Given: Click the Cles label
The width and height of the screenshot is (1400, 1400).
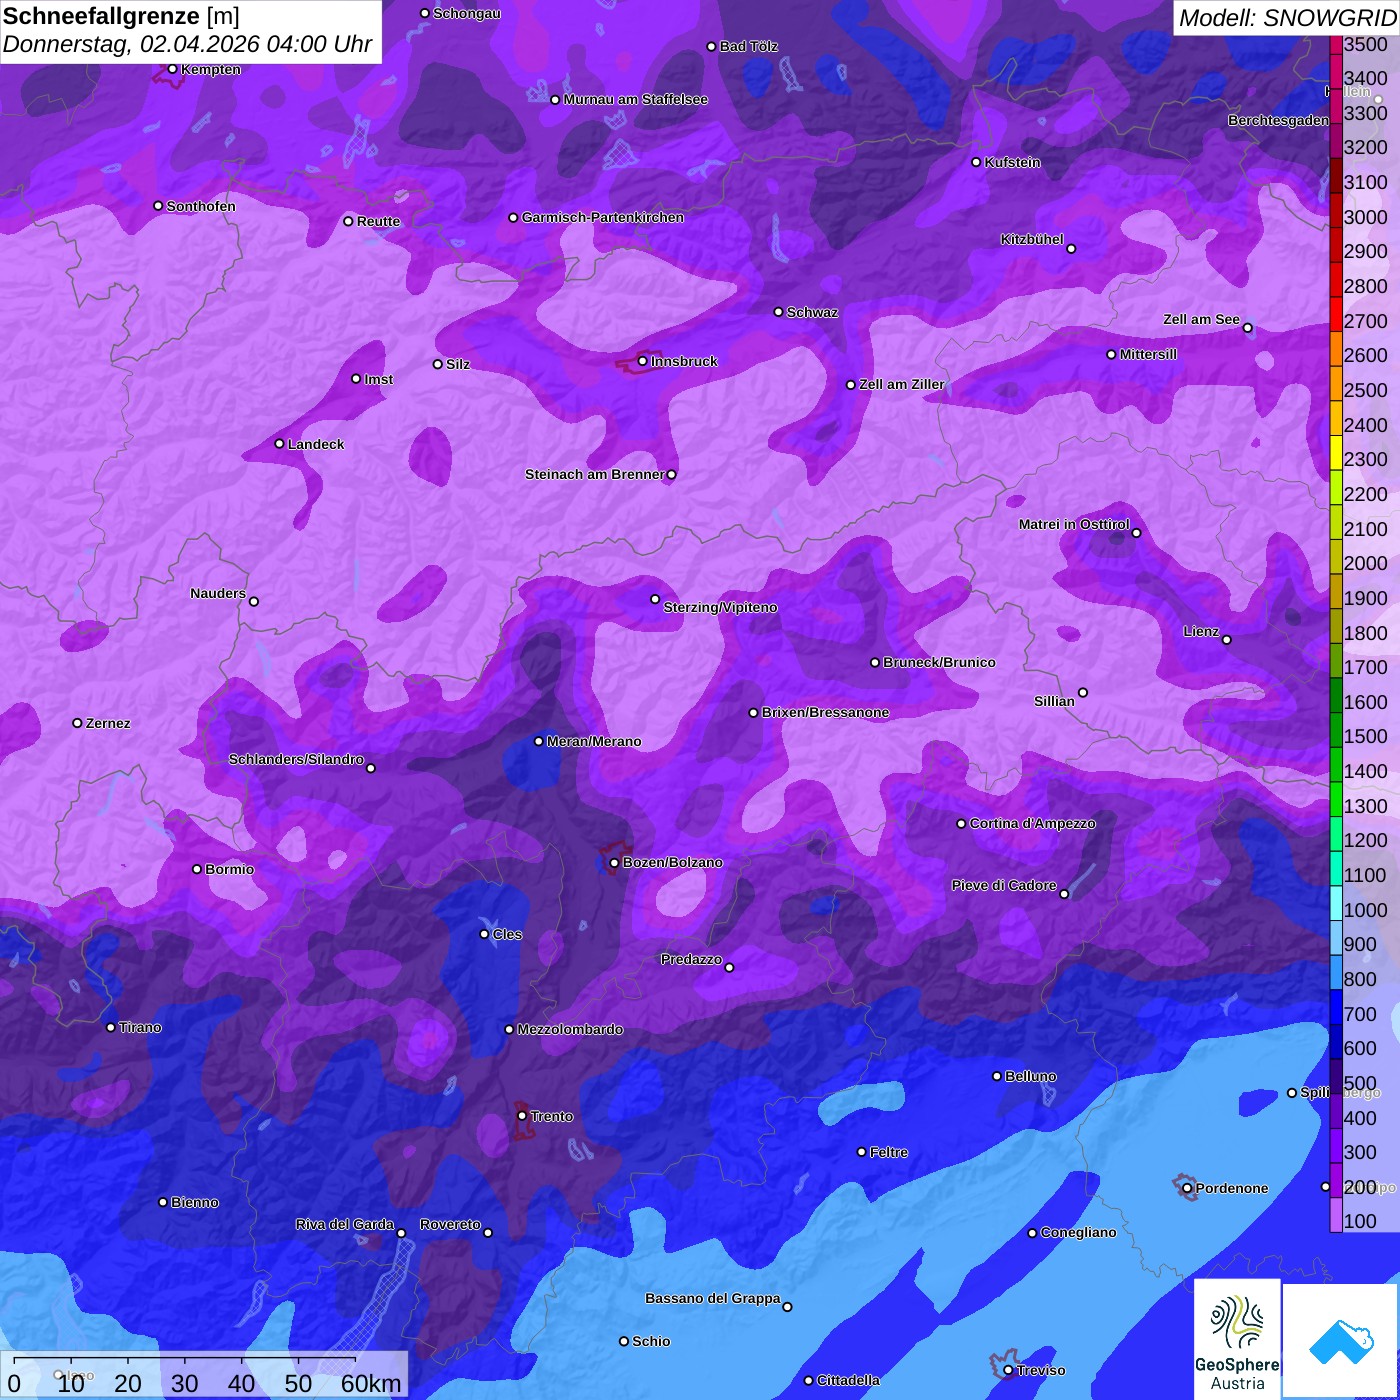Looking at the screenshot, I should point(507,934).
